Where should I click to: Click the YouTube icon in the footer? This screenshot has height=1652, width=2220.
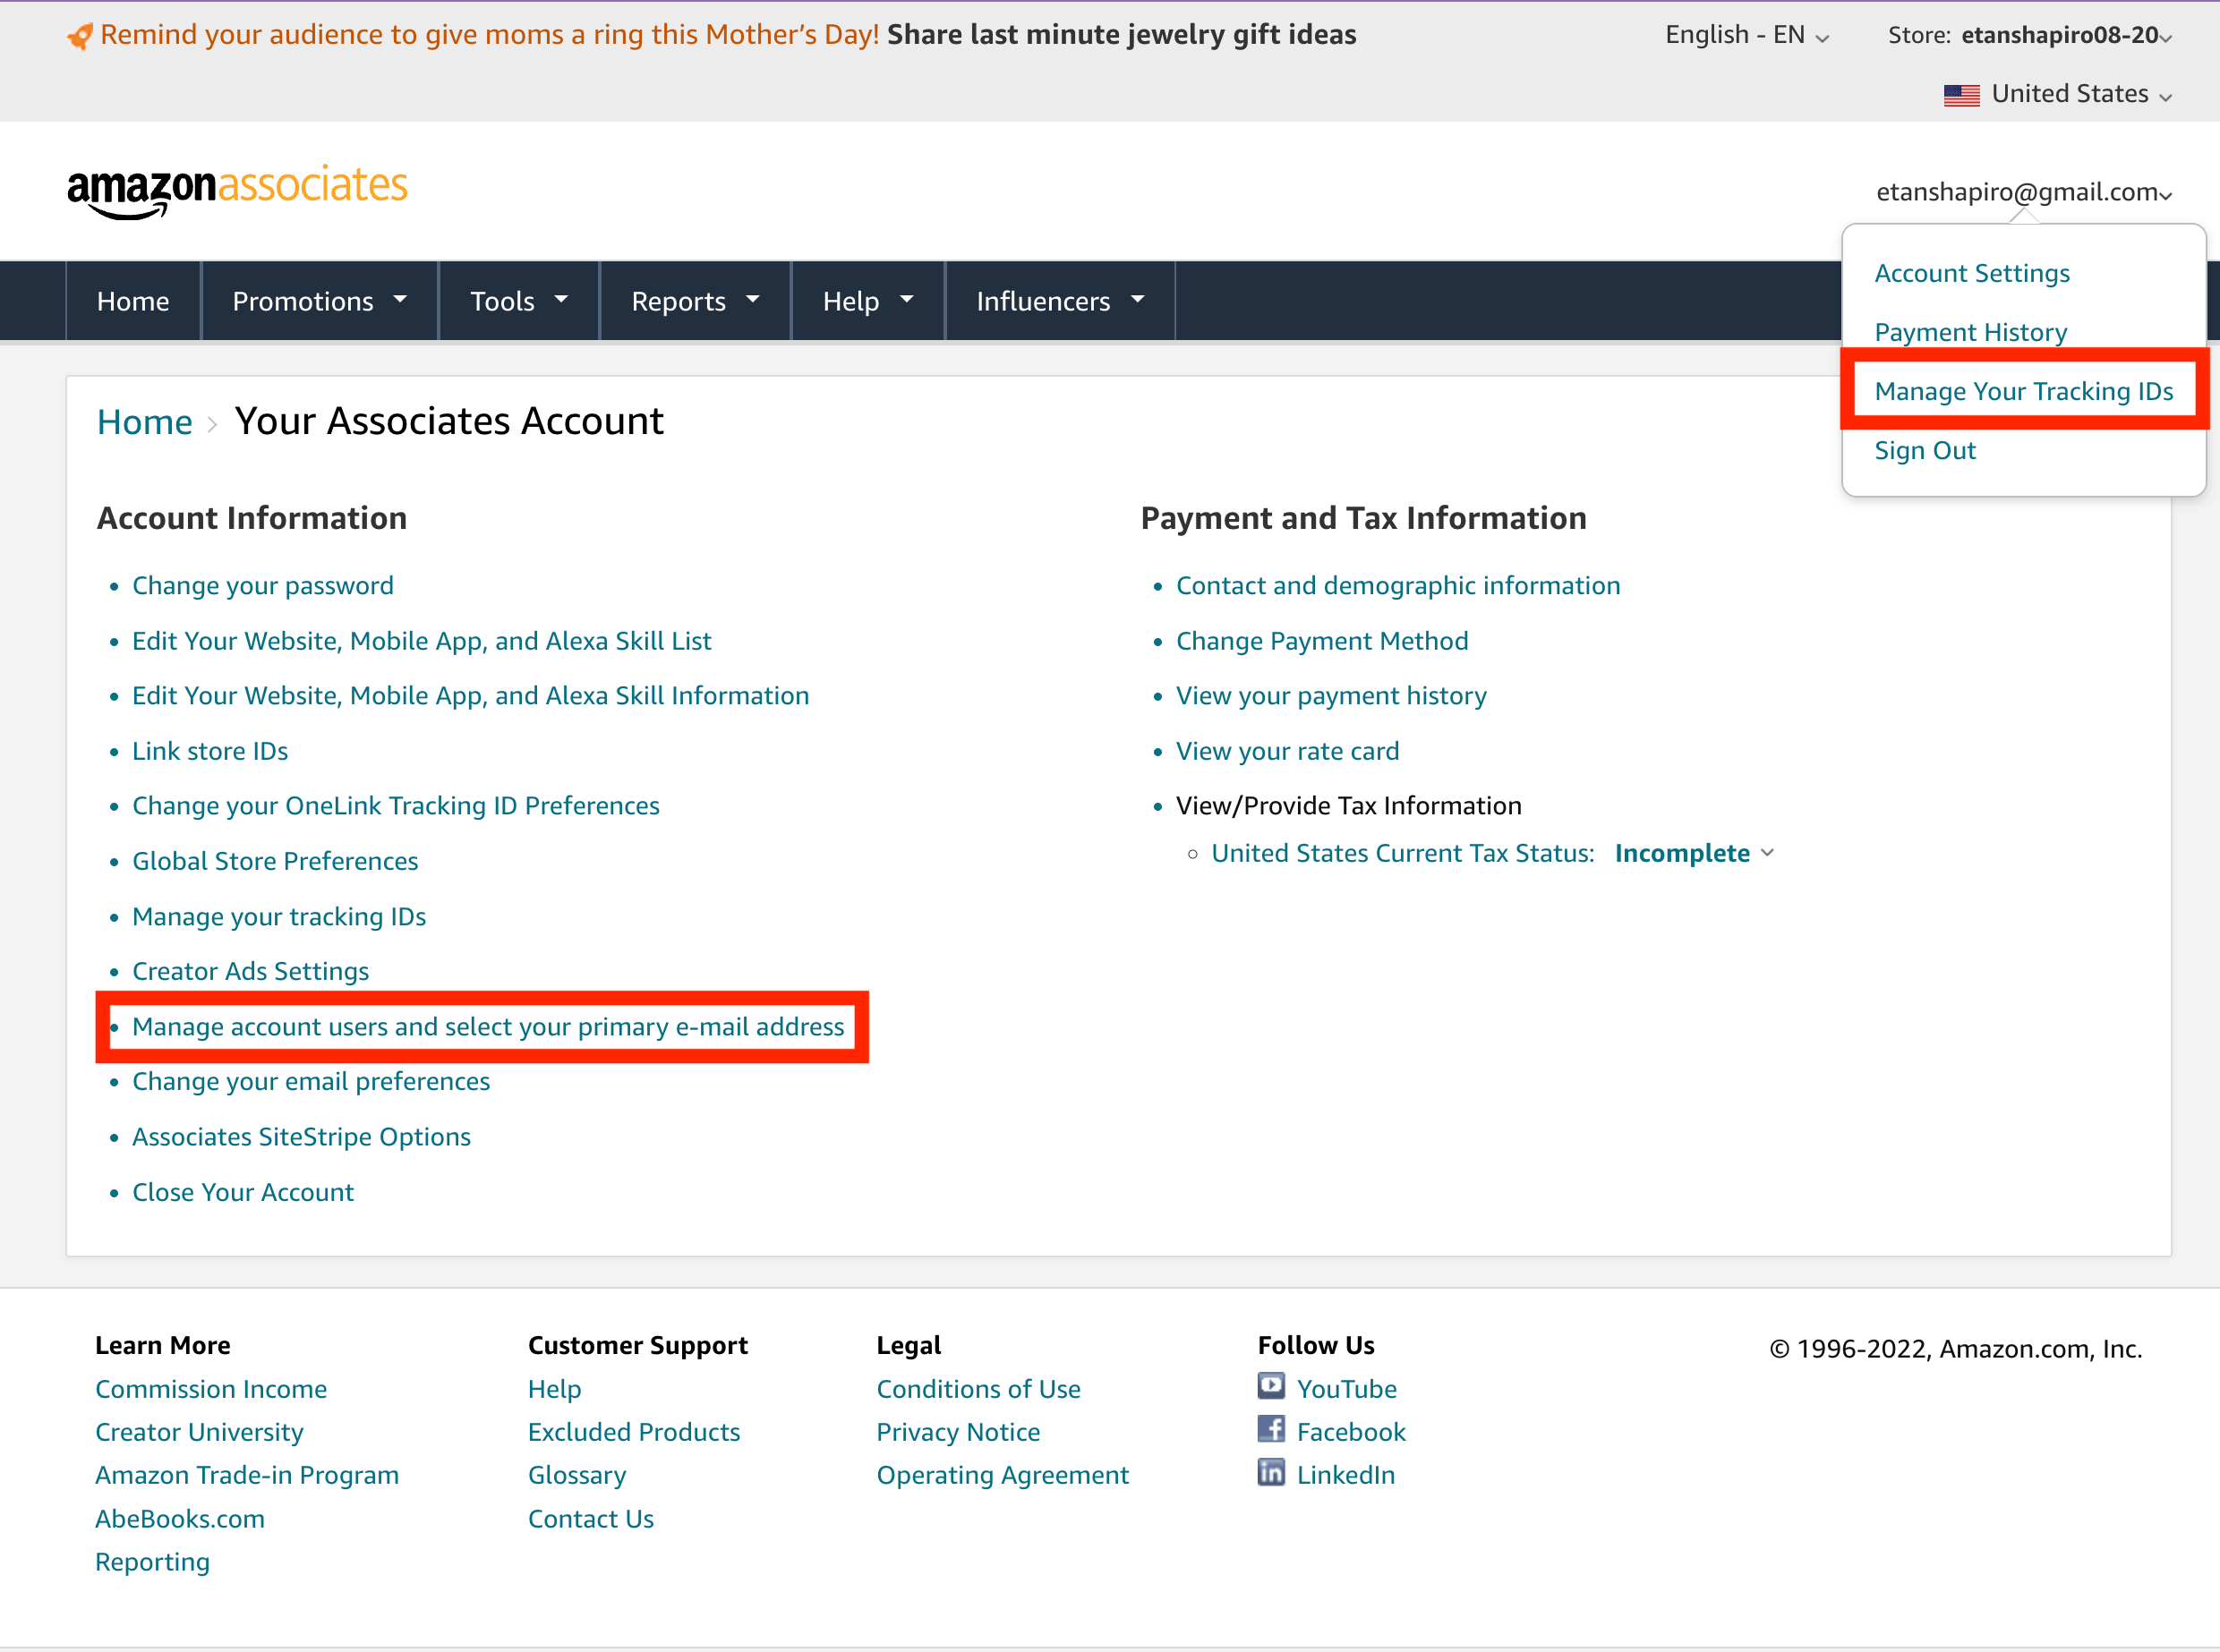click(1271, 1386)
